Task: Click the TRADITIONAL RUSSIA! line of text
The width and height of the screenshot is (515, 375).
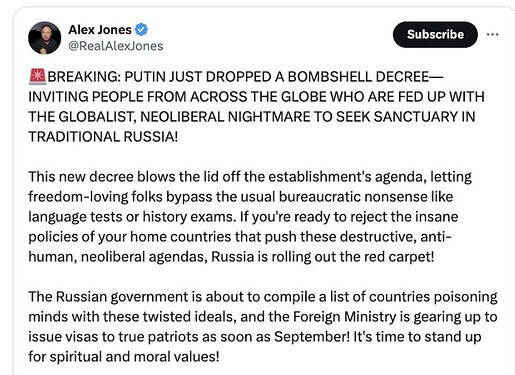Action: click(x=103, y=137)
